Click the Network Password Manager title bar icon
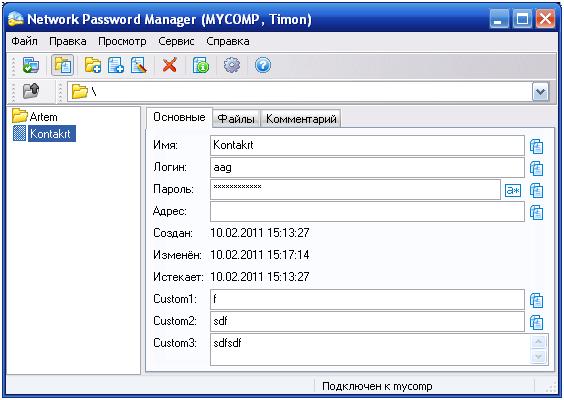This screenshot has width=564, height=400. click(x=16, y=19)
